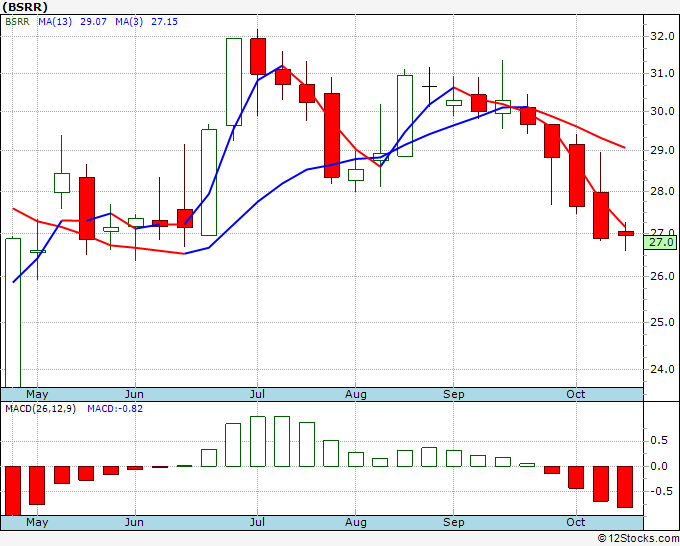Click the 28.0 price axis label
680x546 pixels.
tap(662, 191)
